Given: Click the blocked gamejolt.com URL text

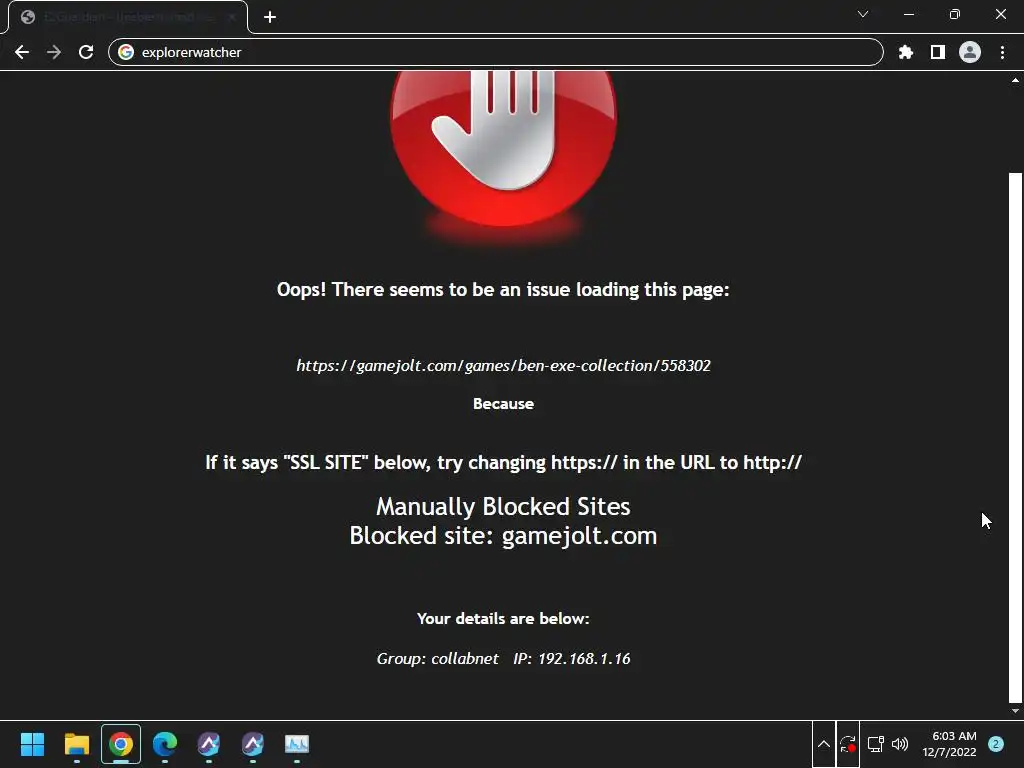Looking at the screenshot, I should coord(504,366).
